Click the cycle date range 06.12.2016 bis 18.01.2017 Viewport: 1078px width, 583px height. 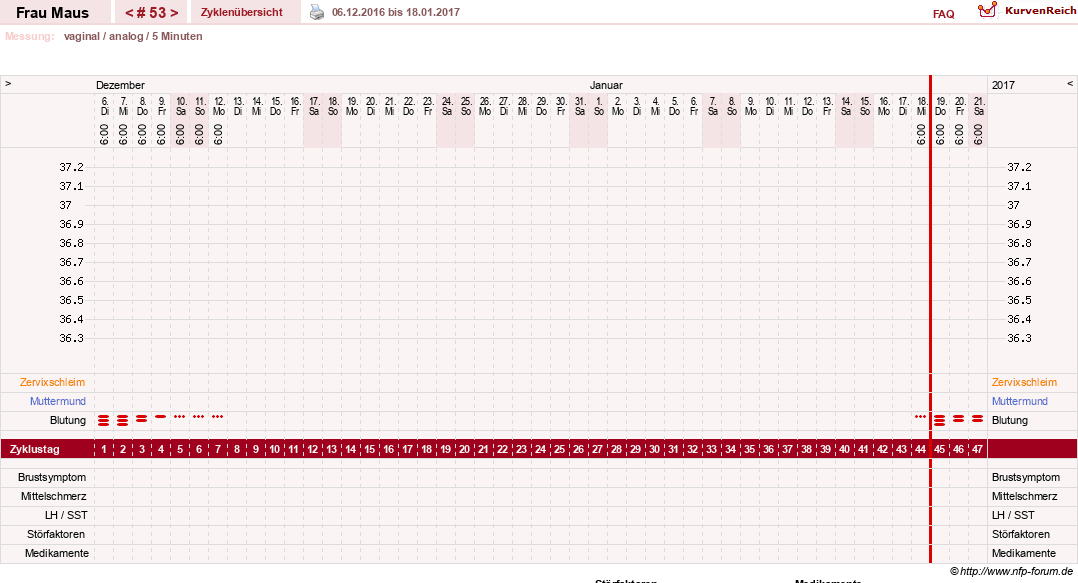(396, 12)
